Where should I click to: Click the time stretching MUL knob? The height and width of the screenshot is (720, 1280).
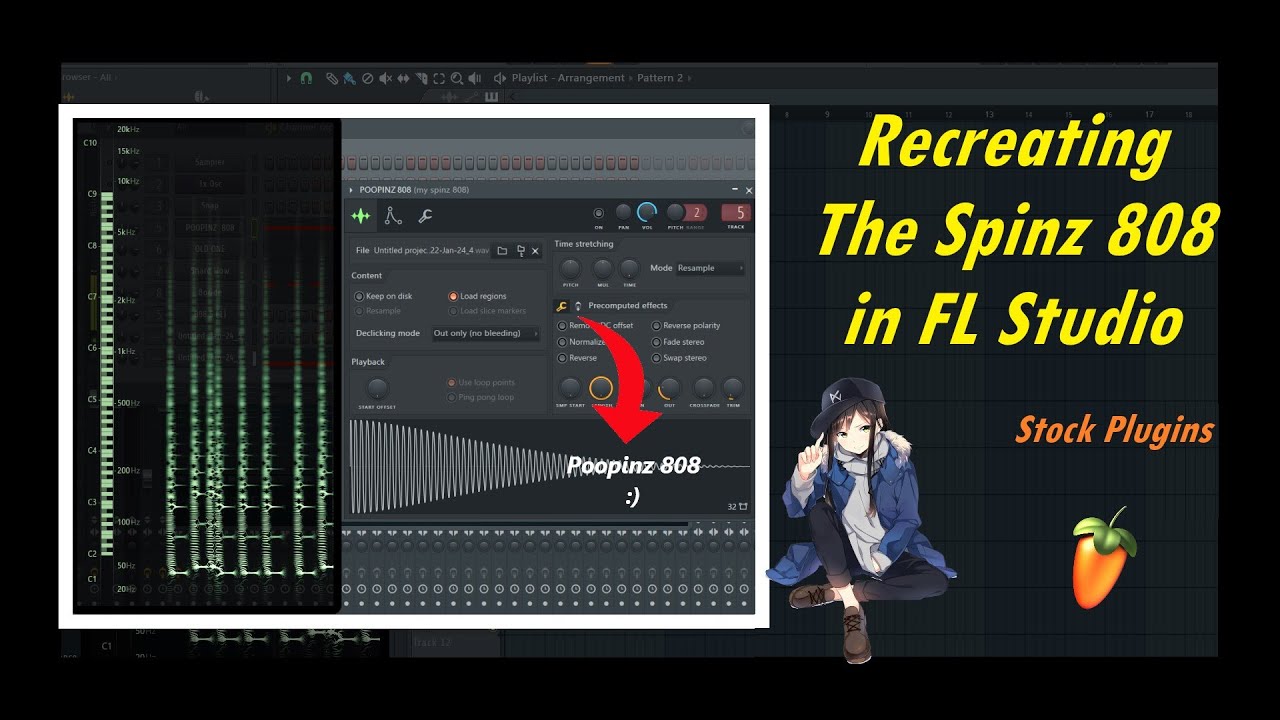[x=602, y=268]
